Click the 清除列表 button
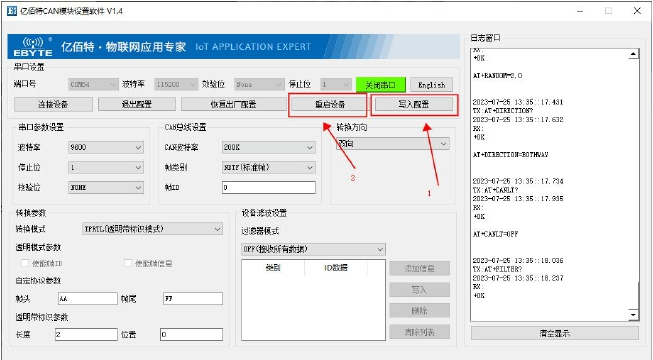Screen dimensions: 653x360 (419, 332)
